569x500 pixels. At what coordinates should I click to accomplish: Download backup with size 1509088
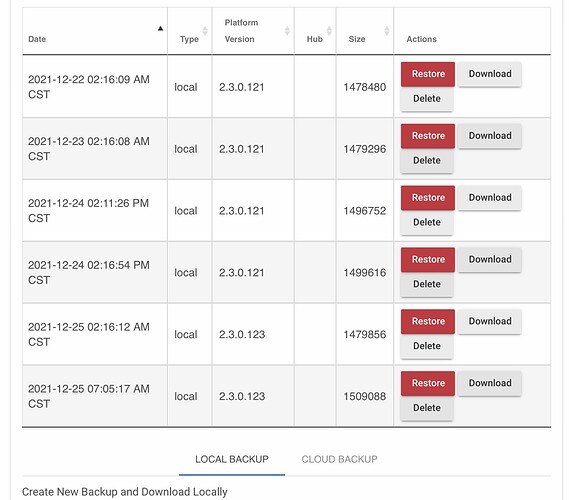tap(490, 383)
